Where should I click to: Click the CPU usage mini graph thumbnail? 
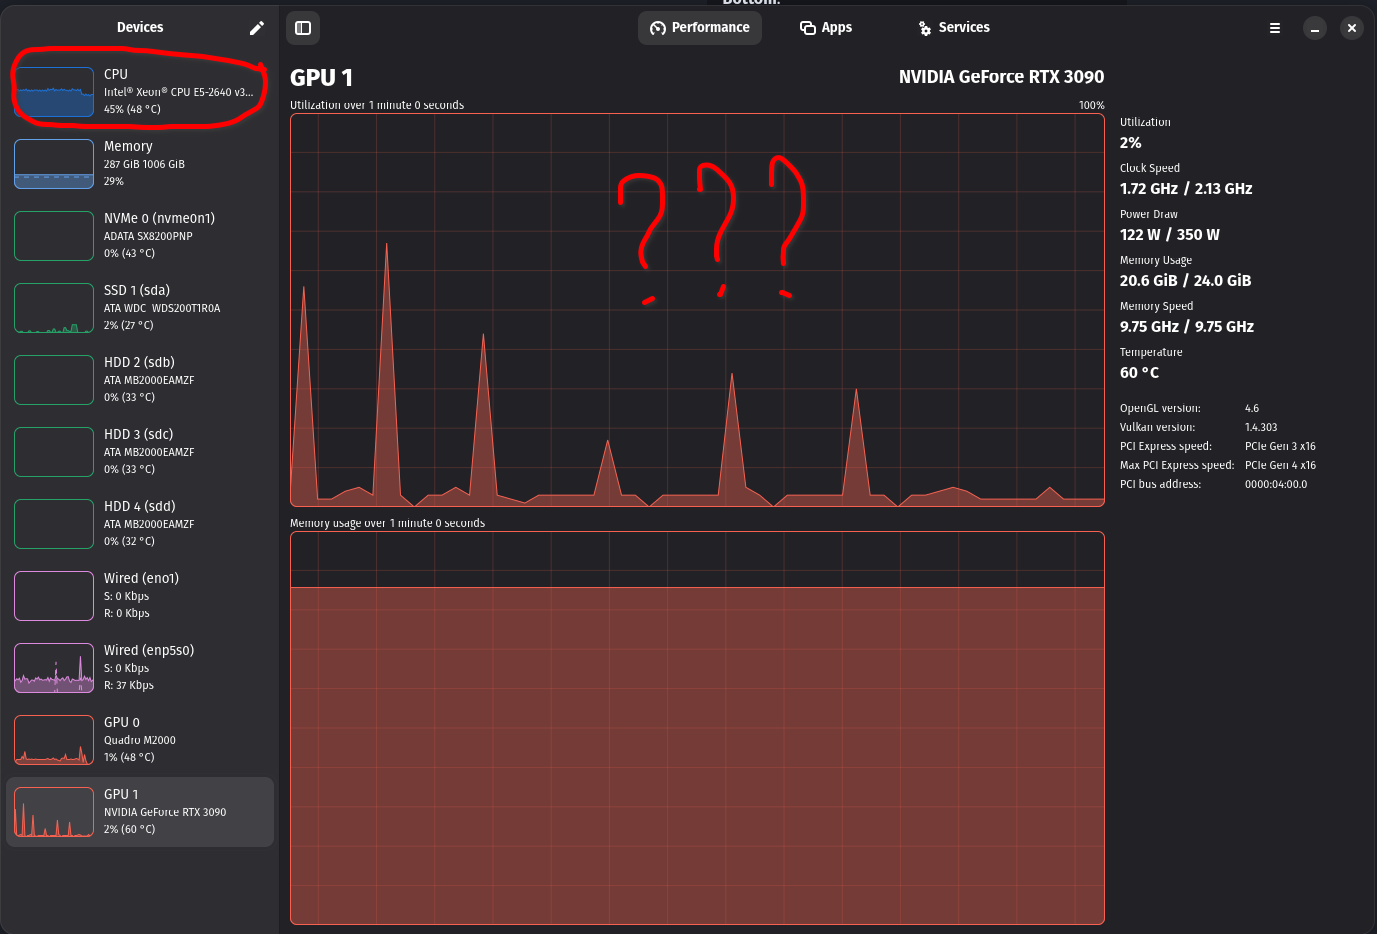click(x=54, y=92)
